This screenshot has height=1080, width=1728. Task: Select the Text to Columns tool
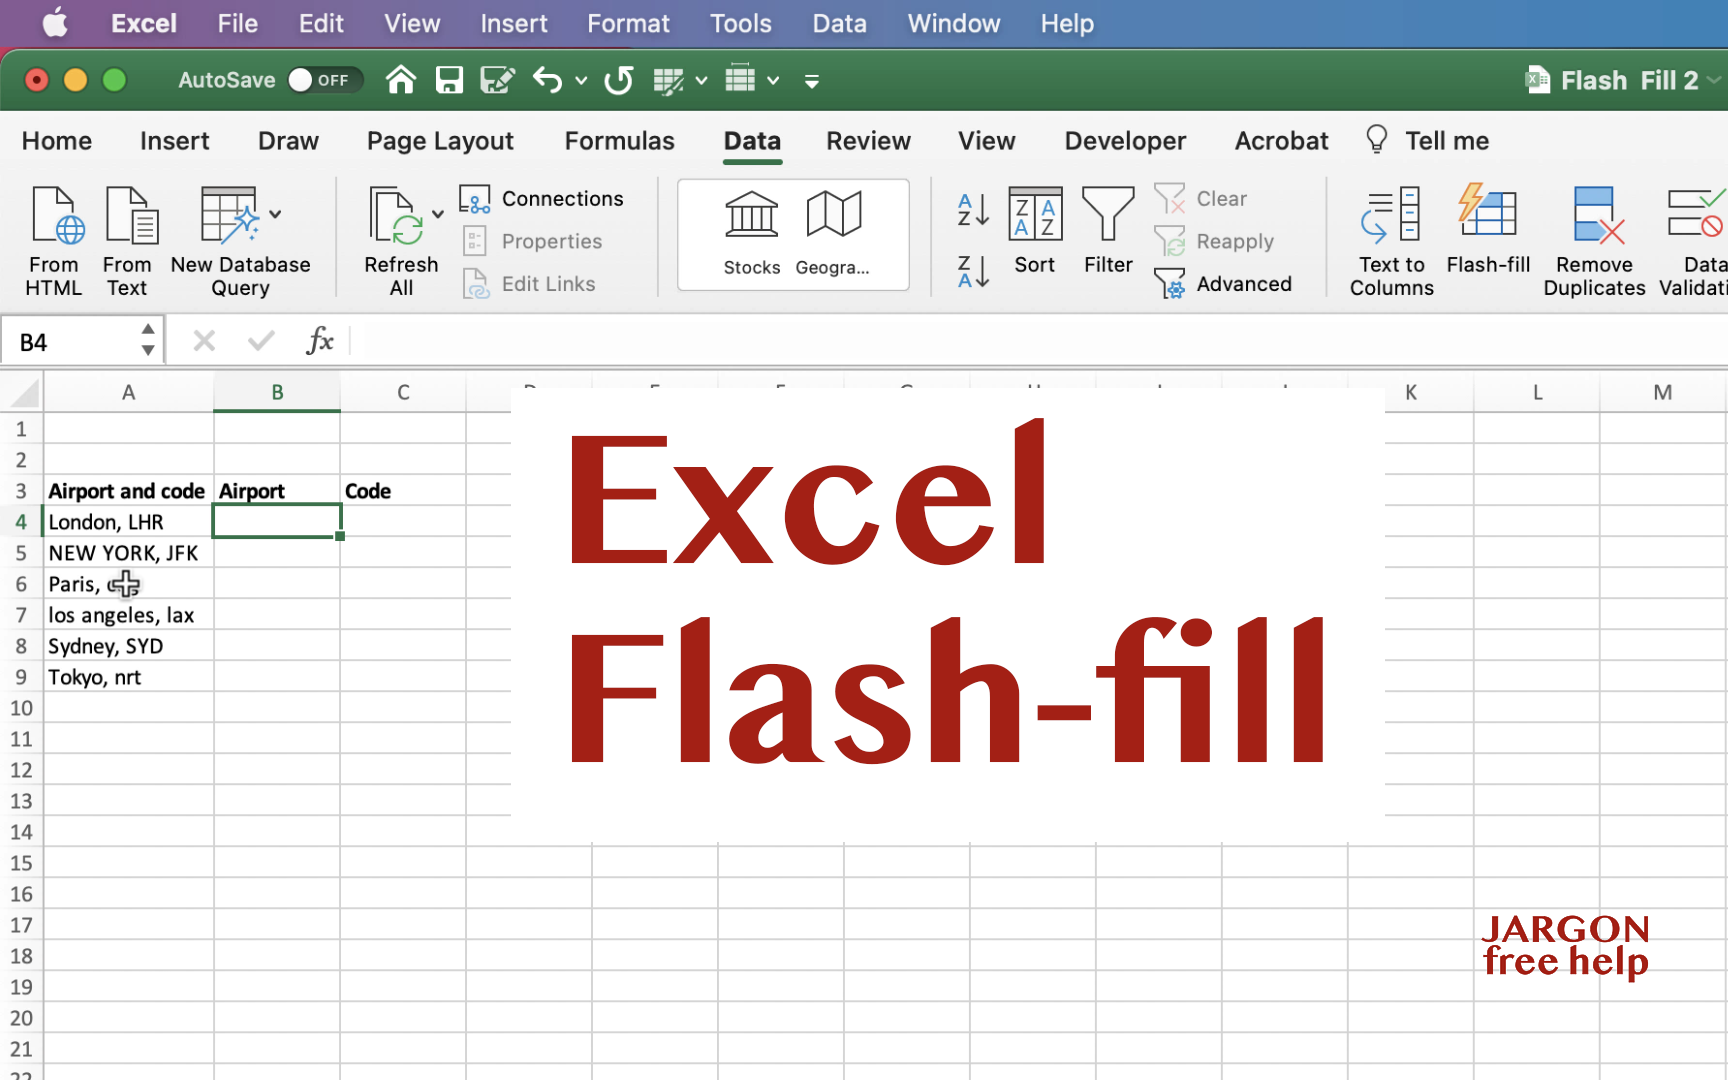[x=1390, y=240]
